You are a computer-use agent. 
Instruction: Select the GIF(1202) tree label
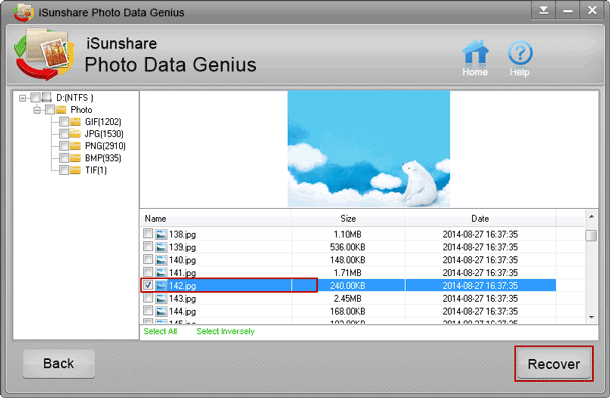point(103,122)
